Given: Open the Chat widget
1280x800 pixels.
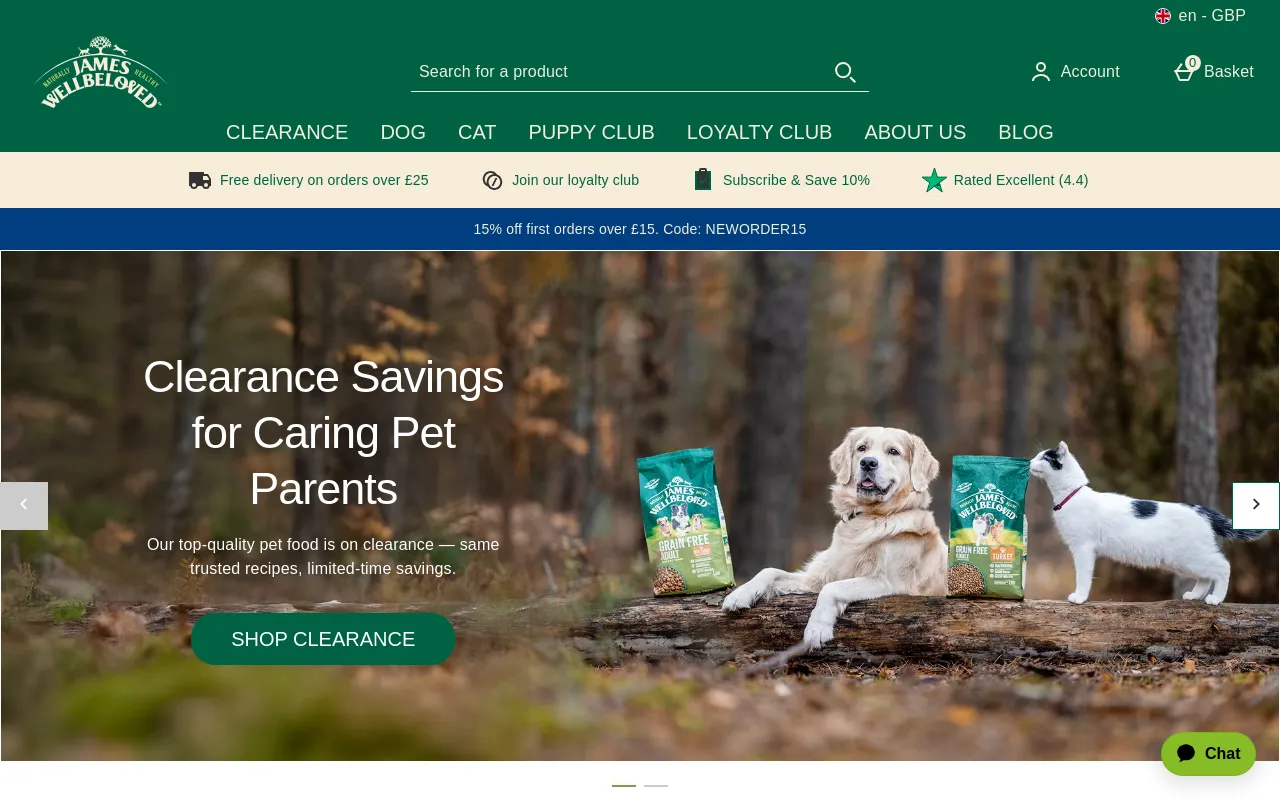Looking at the screenshot, I should (1208, 753).
